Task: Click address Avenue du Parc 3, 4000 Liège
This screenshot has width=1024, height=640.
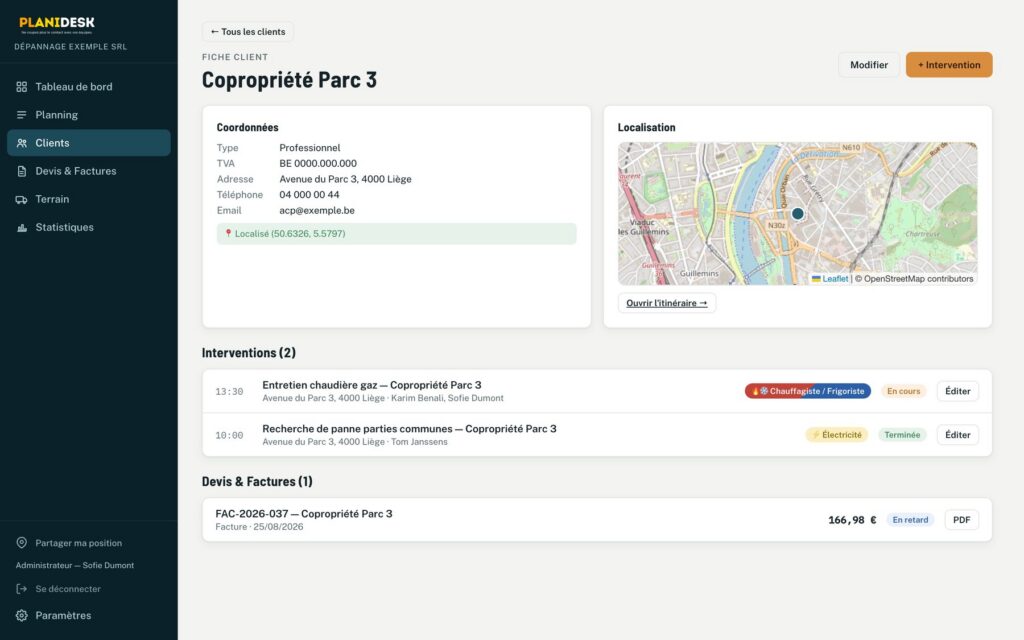Action: click(x=345, y=179)
